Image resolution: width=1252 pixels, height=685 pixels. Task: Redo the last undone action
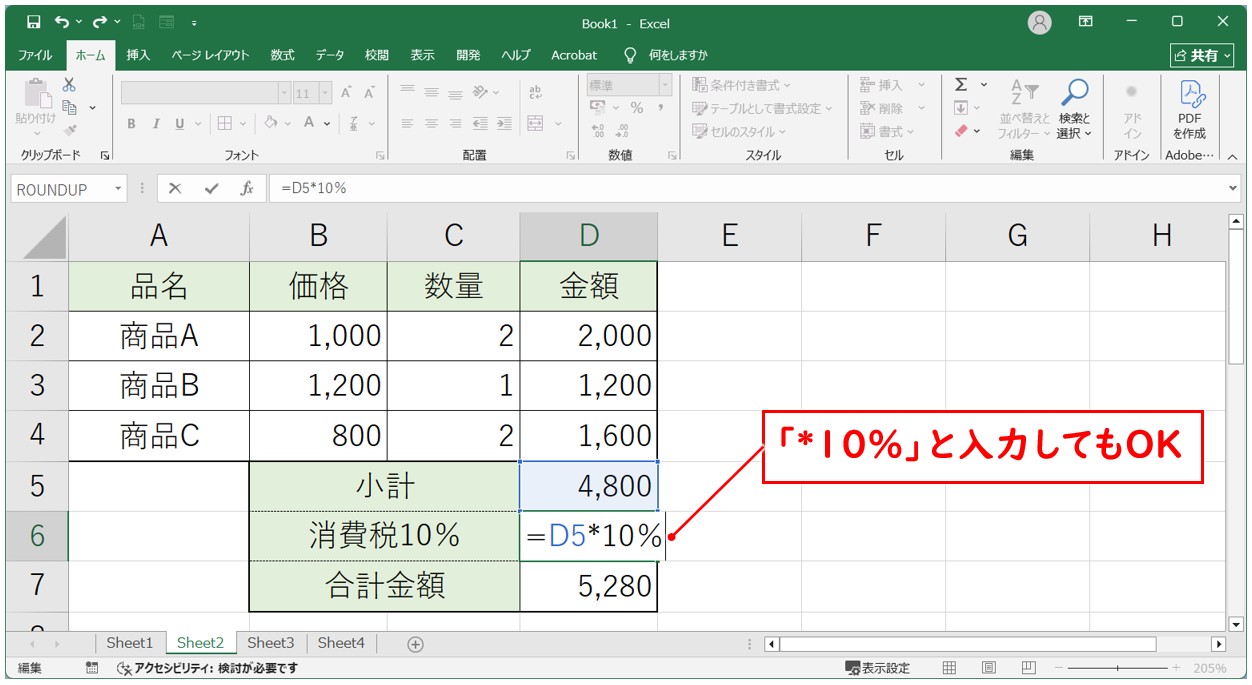(100, 22)
